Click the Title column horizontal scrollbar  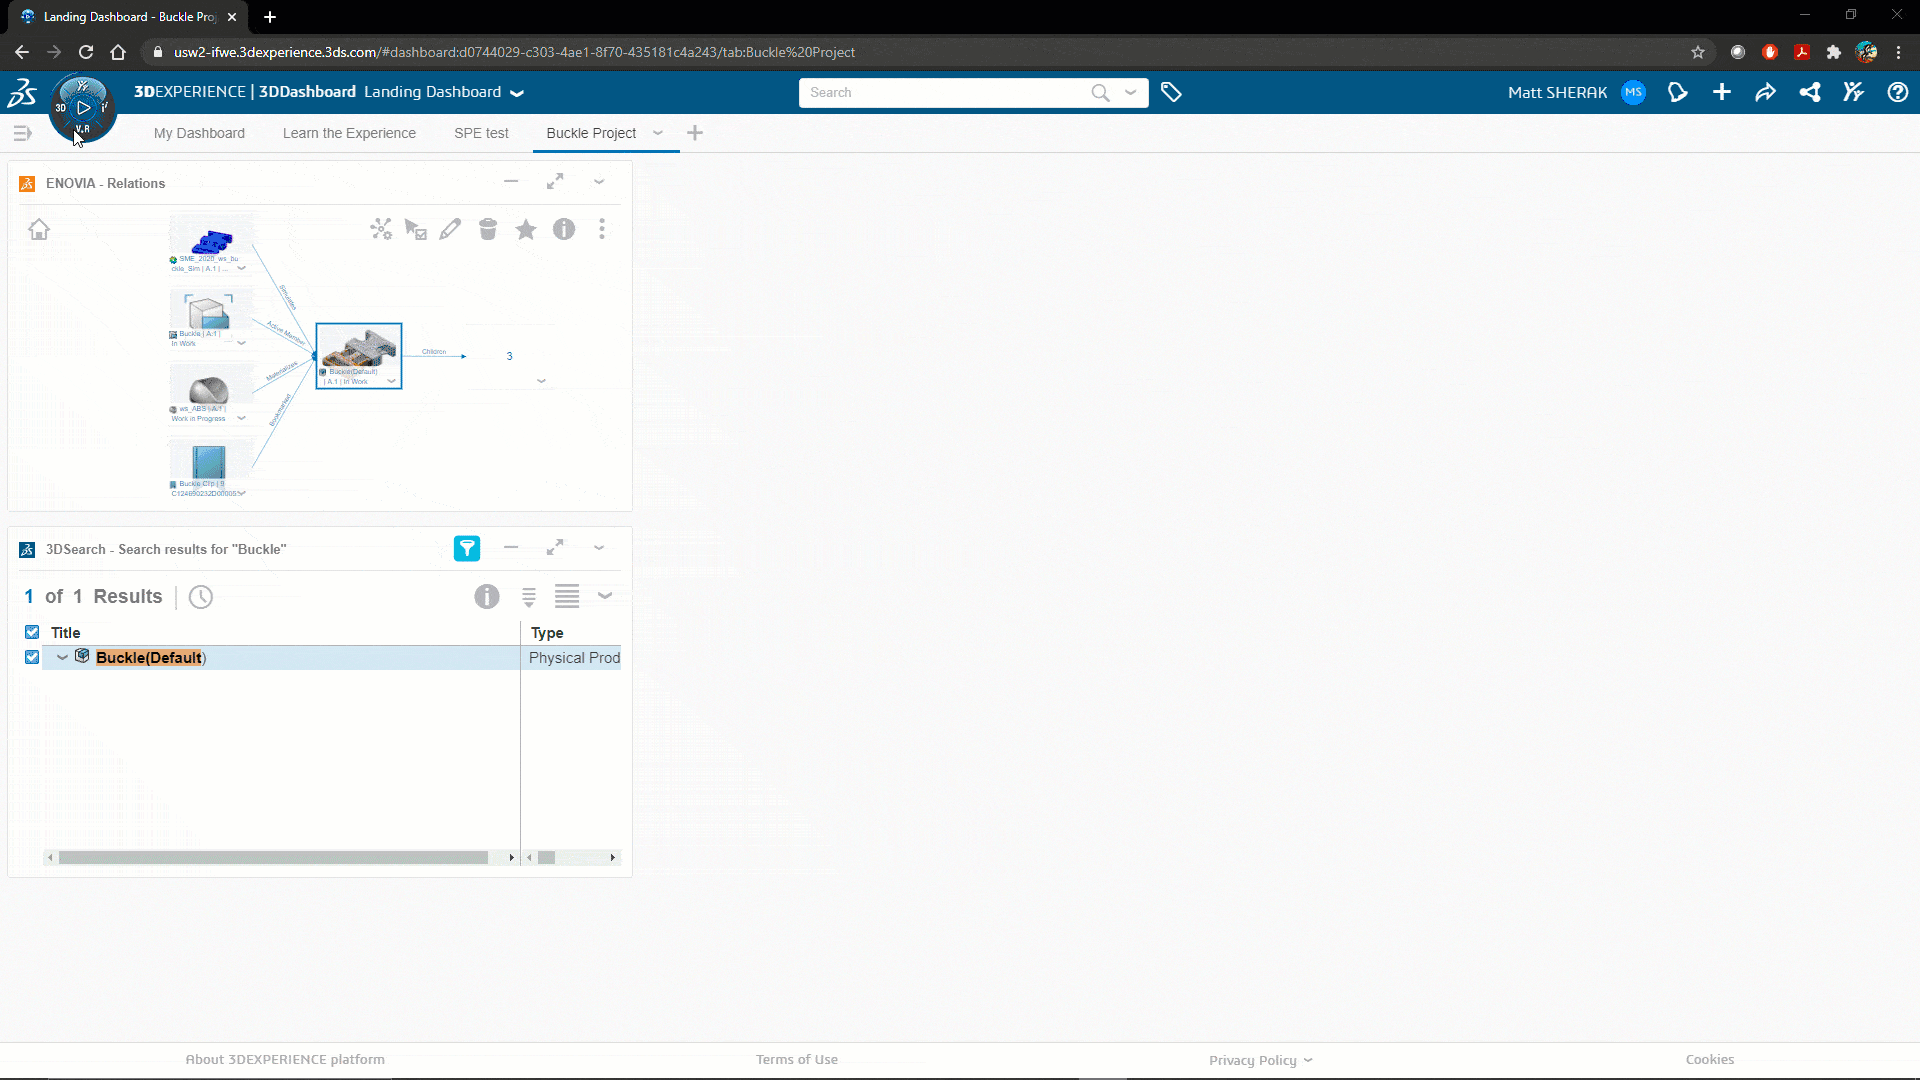click(273, 857)
